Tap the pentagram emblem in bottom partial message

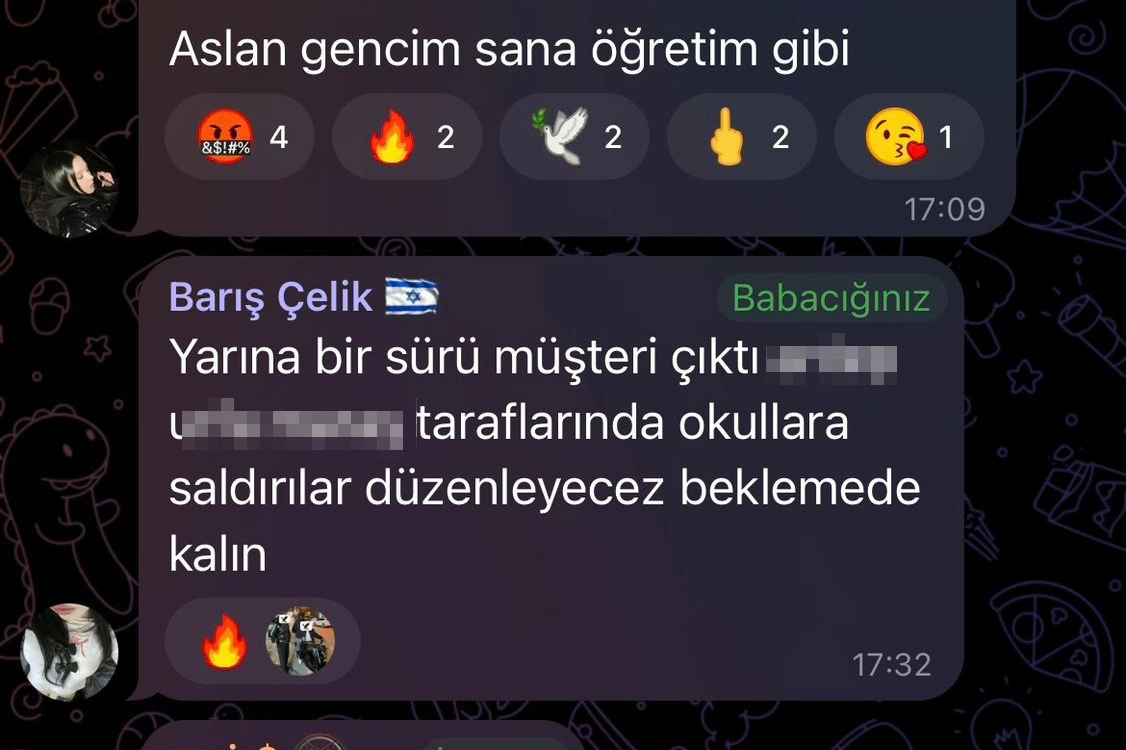[320, 742]
